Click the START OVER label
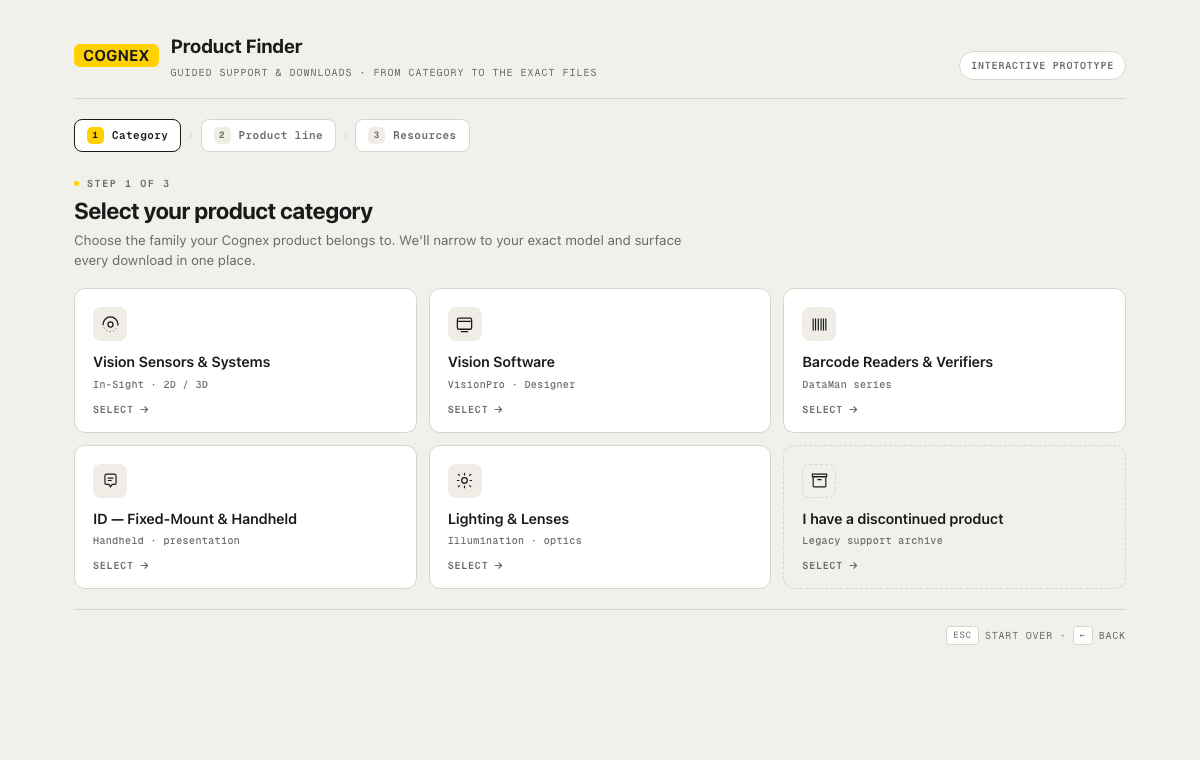Screen dimensions: 1200x760 pos(1019,636)
